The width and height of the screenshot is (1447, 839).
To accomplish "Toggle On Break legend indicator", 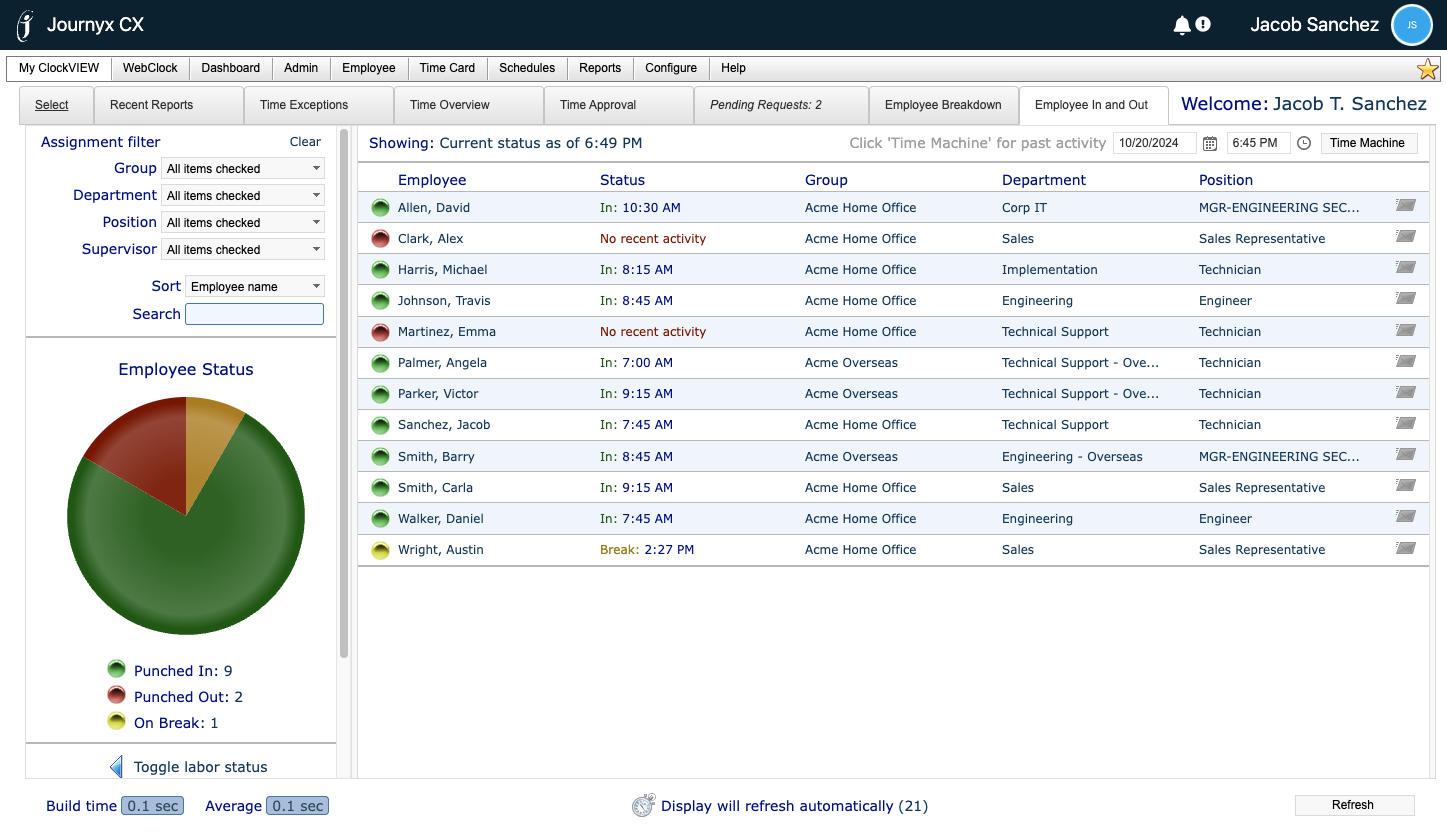I will tap(117, 722).
